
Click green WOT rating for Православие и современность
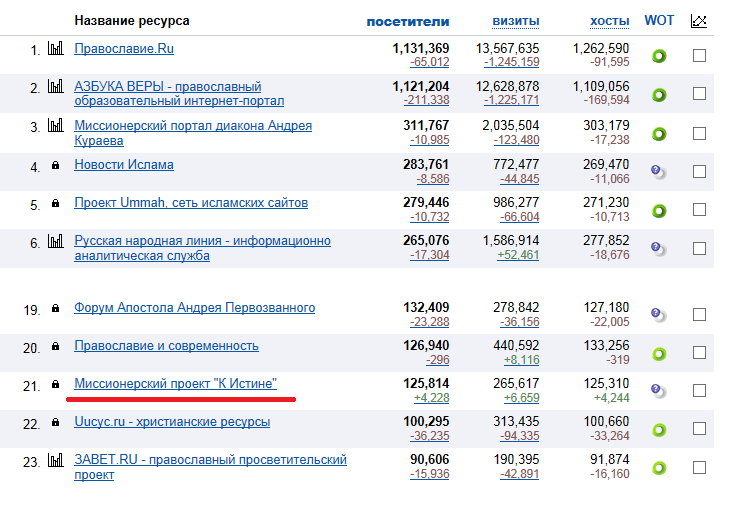[659, 354]
